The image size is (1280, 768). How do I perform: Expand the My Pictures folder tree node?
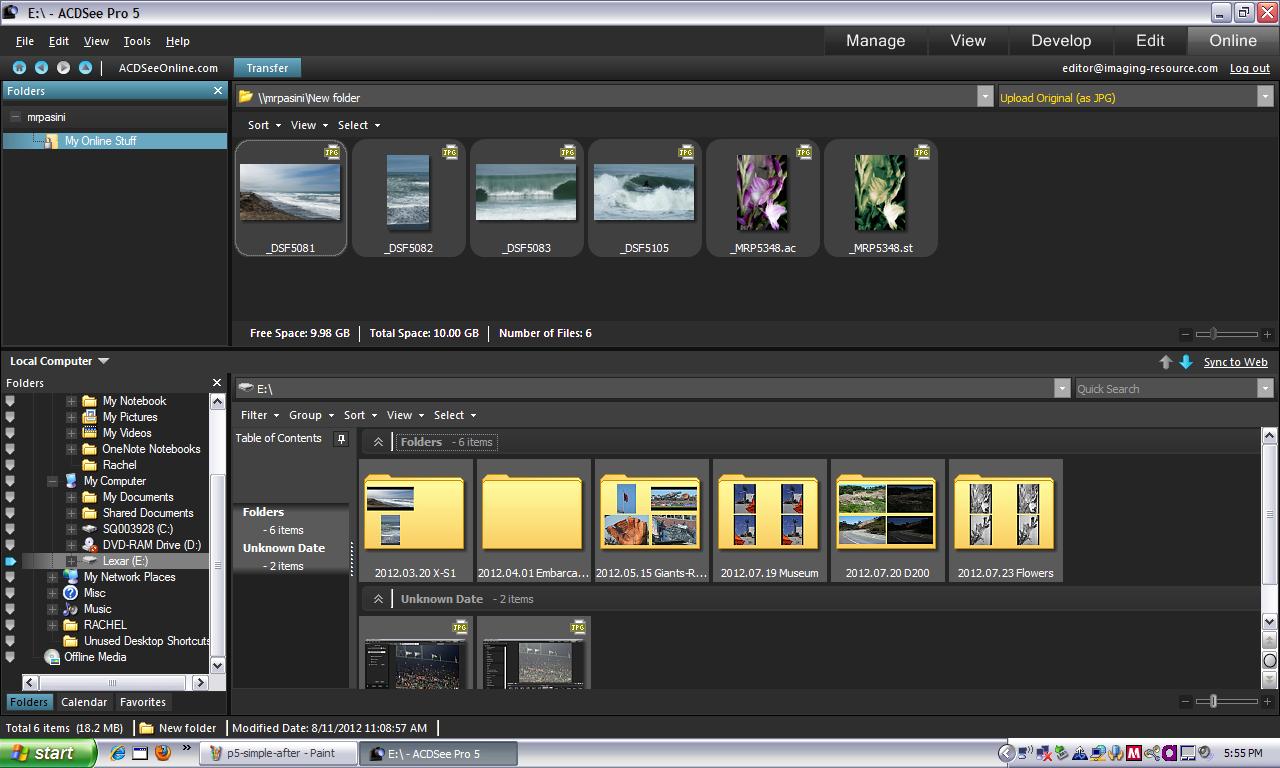[71, 417]
